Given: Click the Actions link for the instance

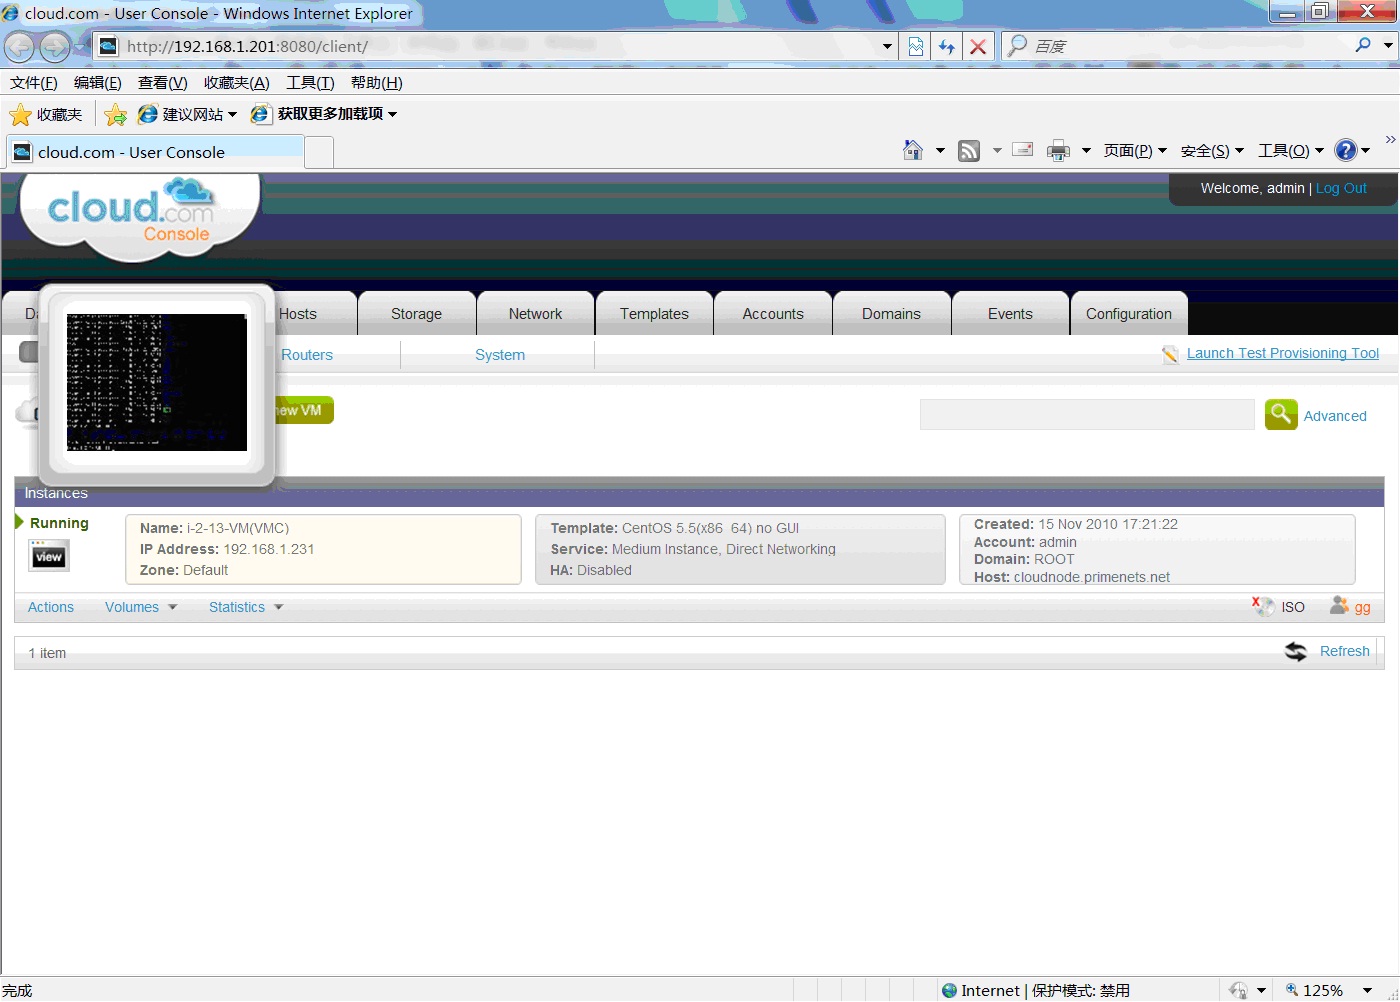Looking at the screenshot, I should 51,607.
